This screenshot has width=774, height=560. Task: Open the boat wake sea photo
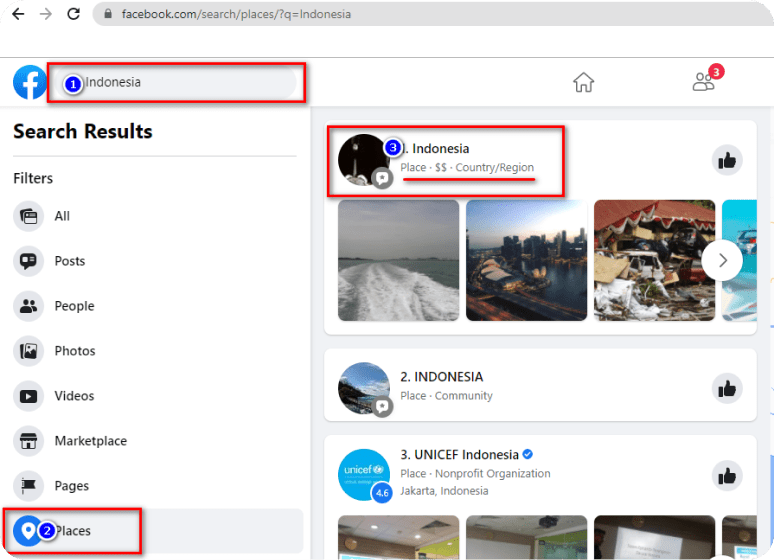click(x=398, y=260)
